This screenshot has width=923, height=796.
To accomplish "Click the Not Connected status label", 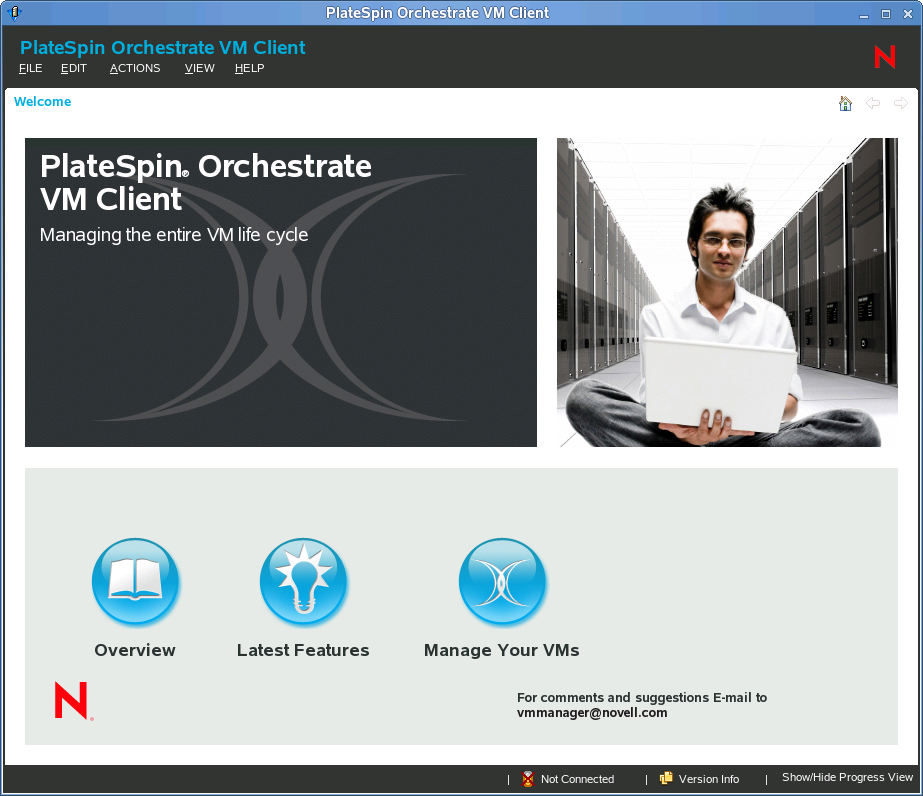I will [577, 779].
